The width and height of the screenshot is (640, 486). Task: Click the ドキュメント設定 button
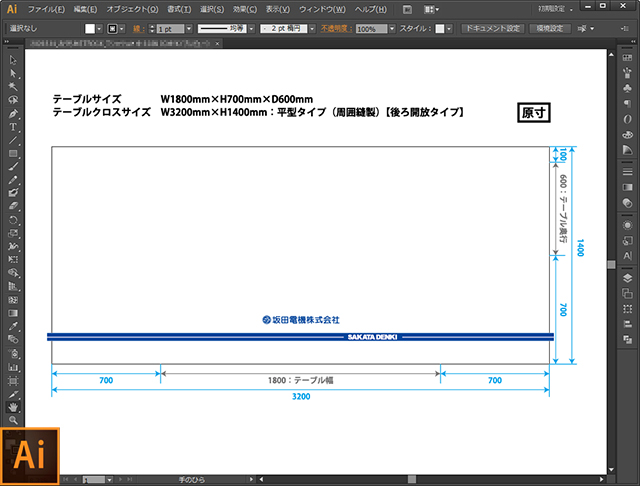[492, 30]
